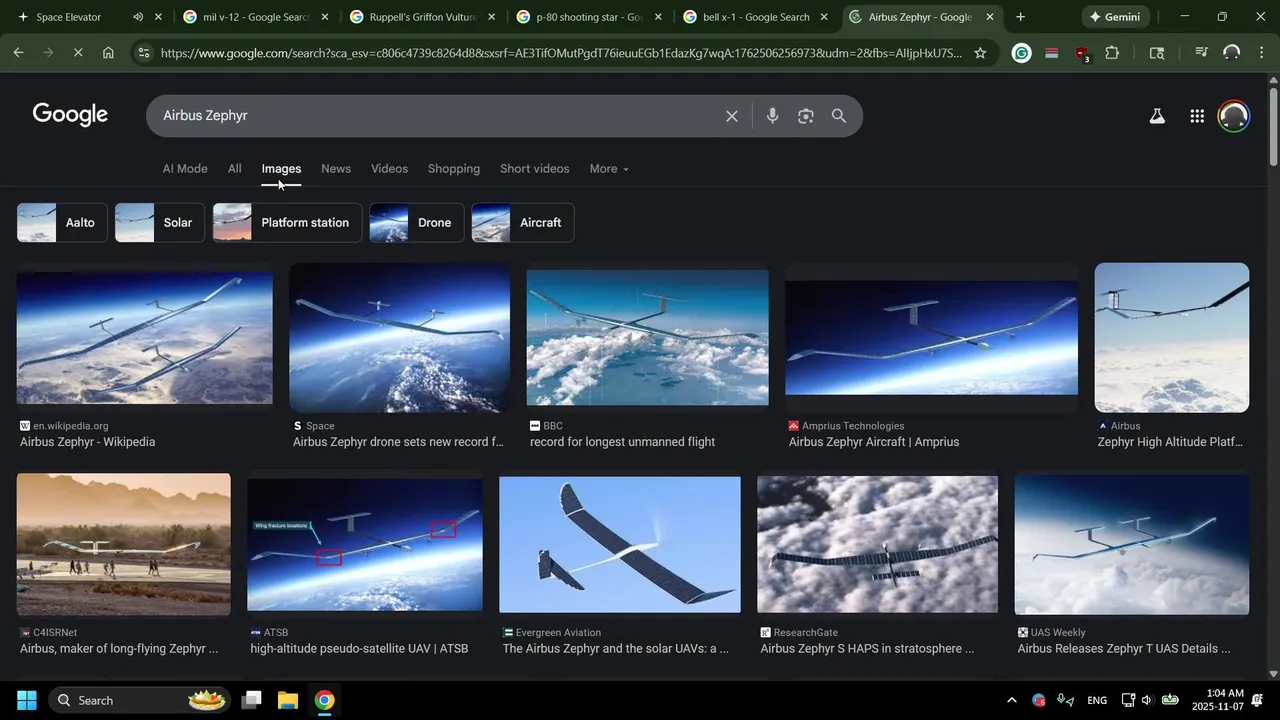Open the Shopping tab
The height and width of the screenshot is (720, 1280).
click(x=454, y=169)
